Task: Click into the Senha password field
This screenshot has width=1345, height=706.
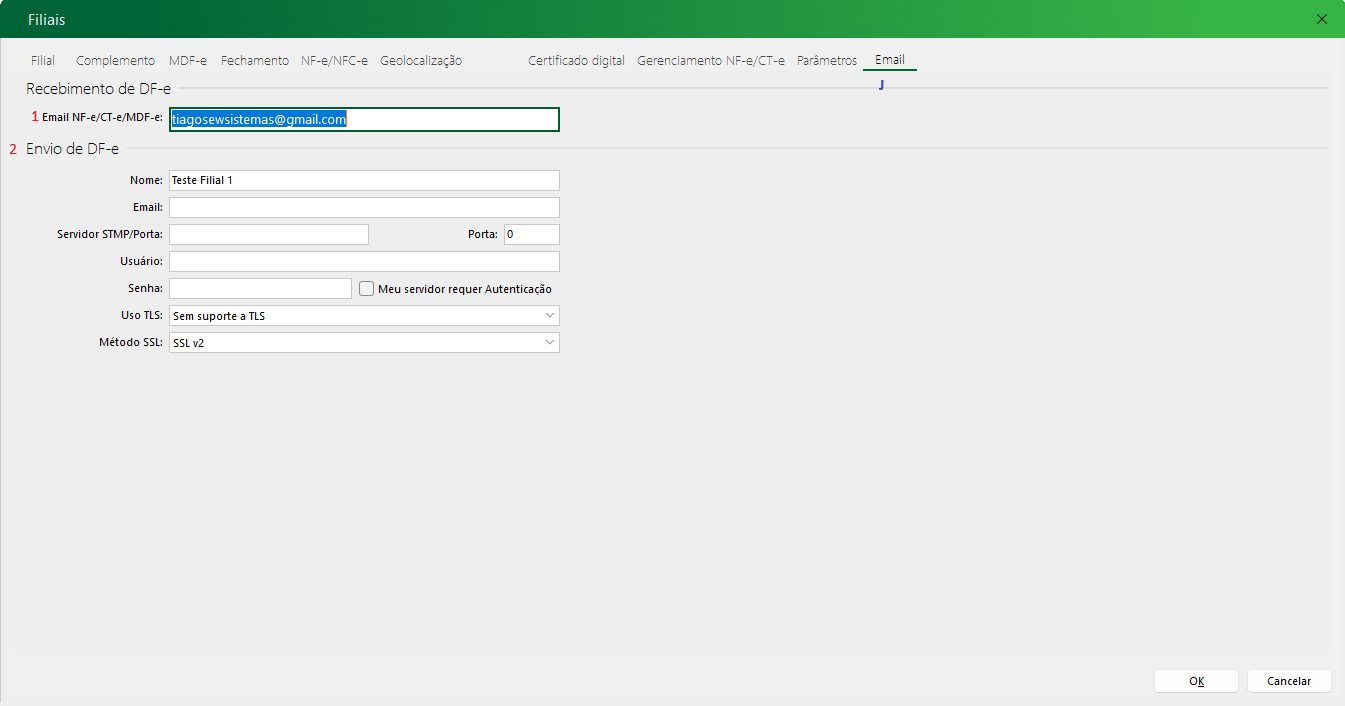Action: point(260,289)
